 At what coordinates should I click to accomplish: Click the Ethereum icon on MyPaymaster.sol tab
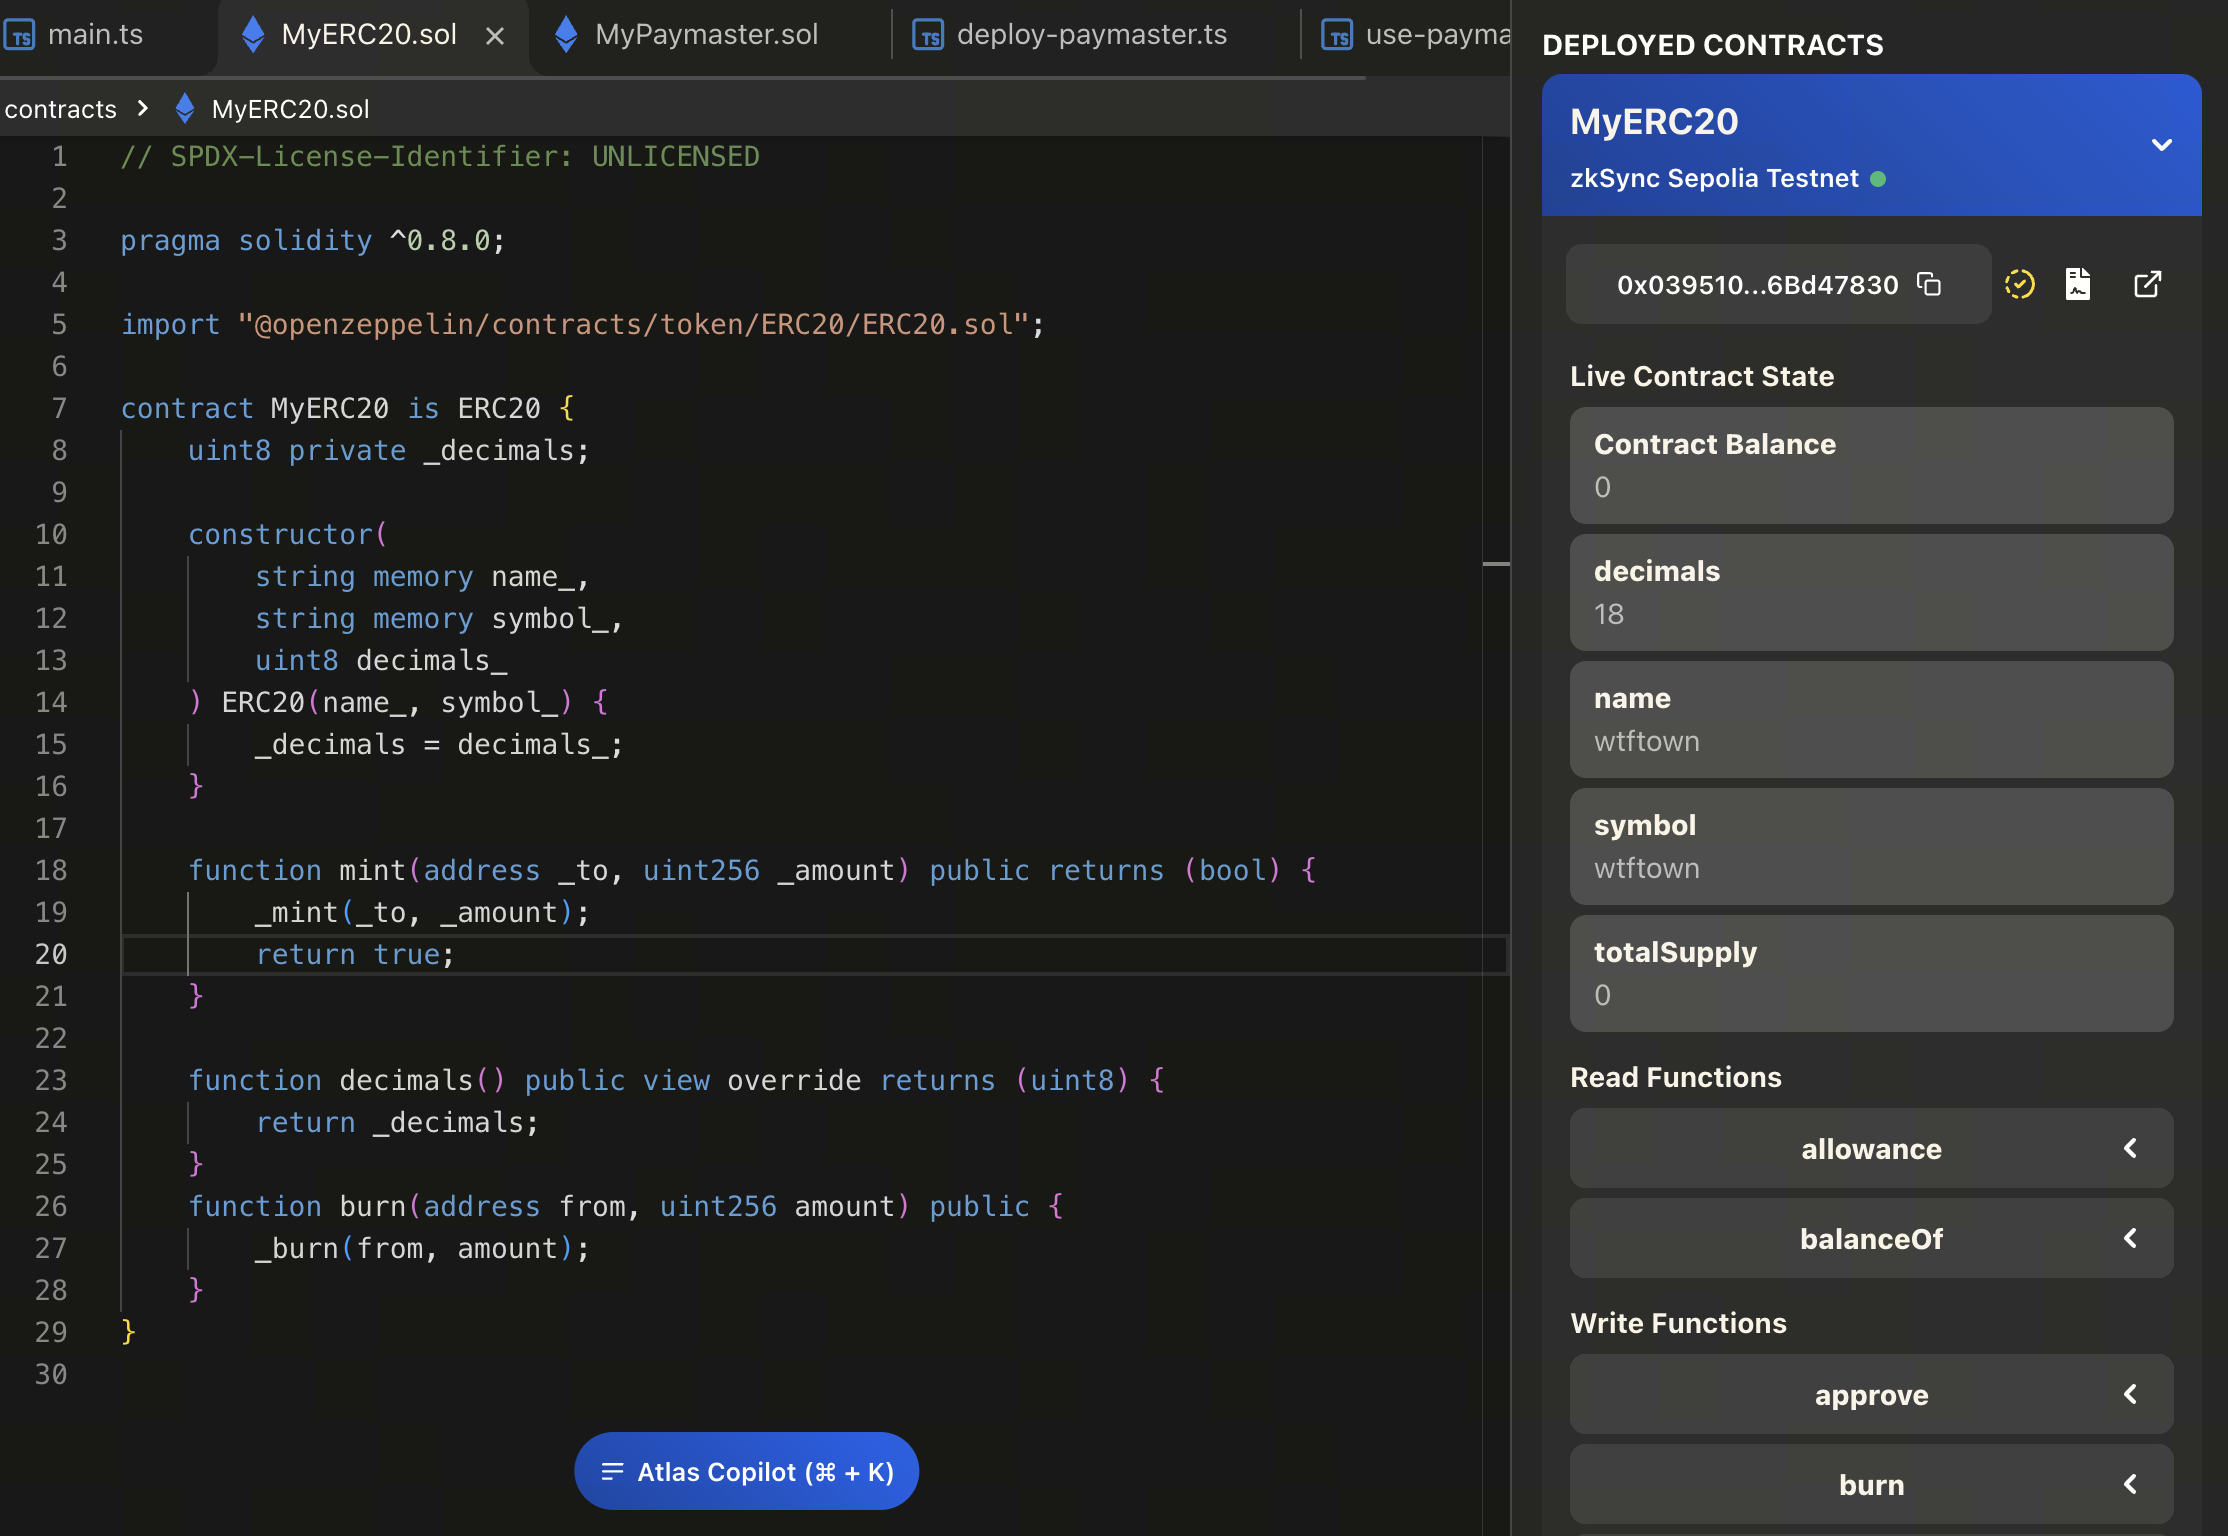(566, 35)
